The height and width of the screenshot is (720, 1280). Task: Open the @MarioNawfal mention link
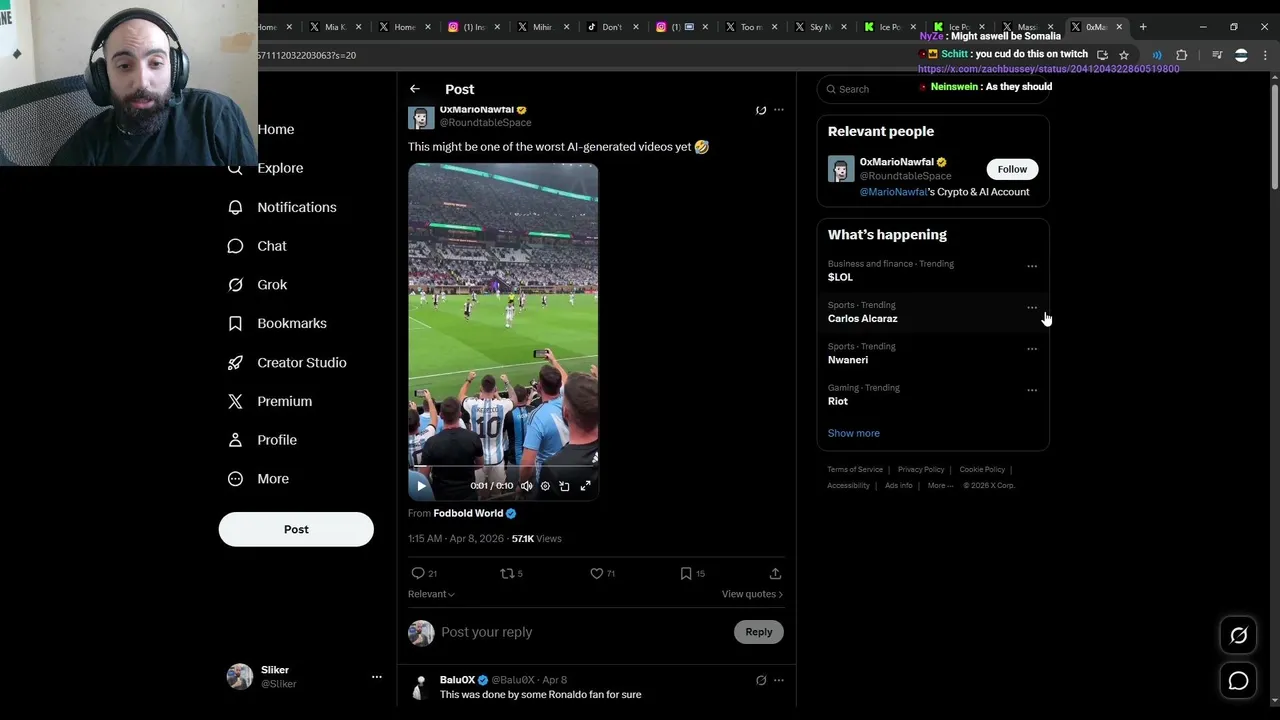click(x=894, y=192)
